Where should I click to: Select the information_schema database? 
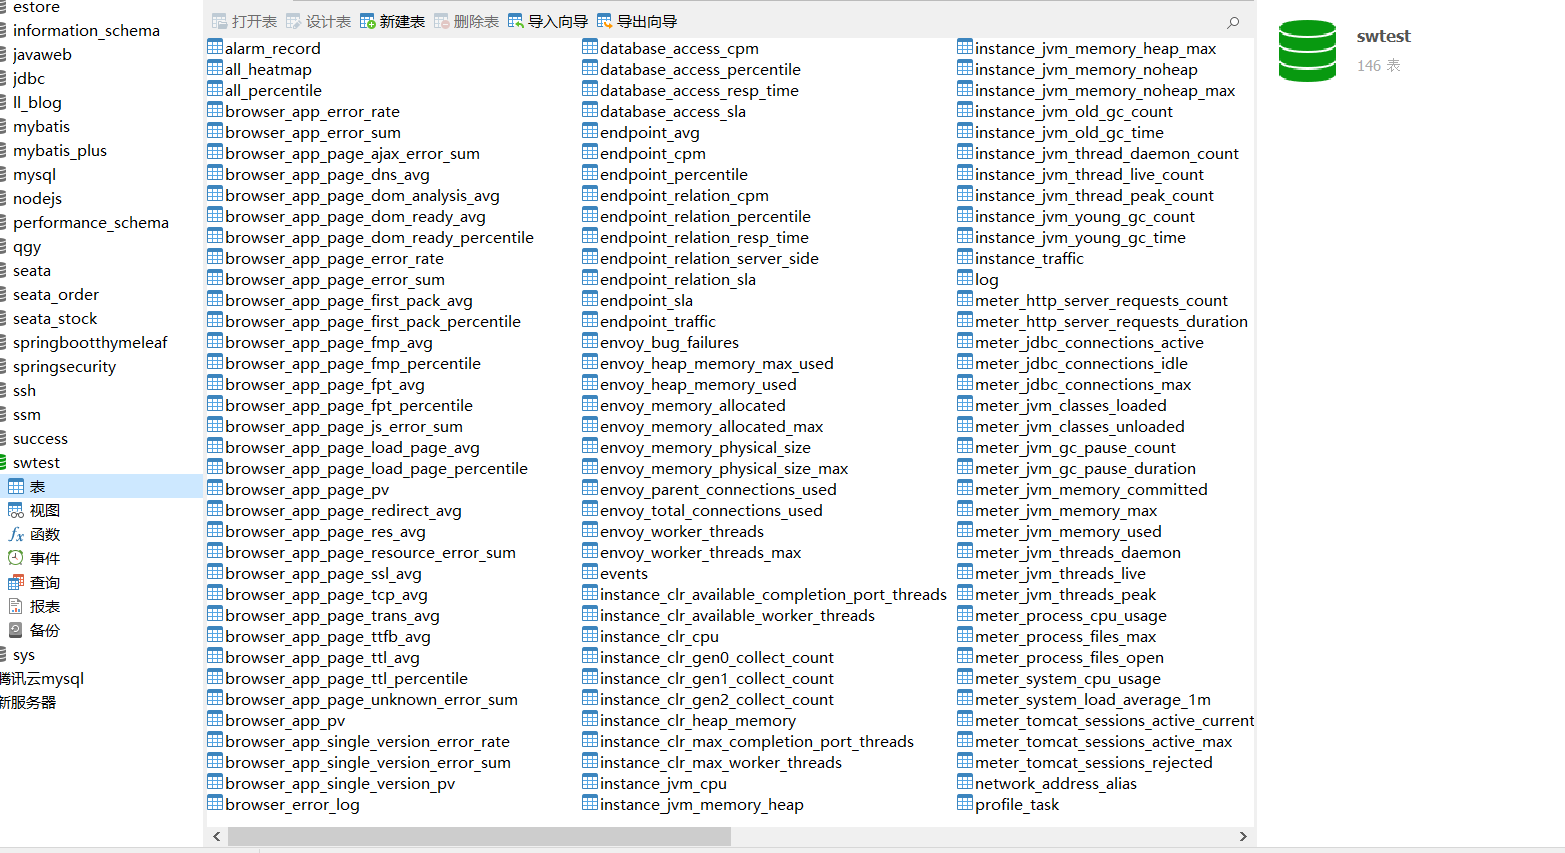pyautogui.click(x=86, y=30)
